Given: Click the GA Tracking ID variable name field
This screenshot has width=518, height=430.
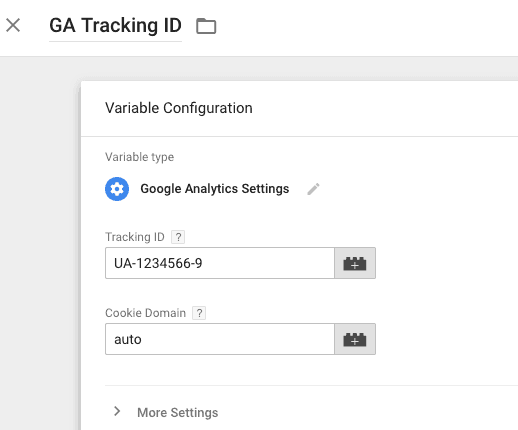Looking at the screenshot, I should coord(115,26).
